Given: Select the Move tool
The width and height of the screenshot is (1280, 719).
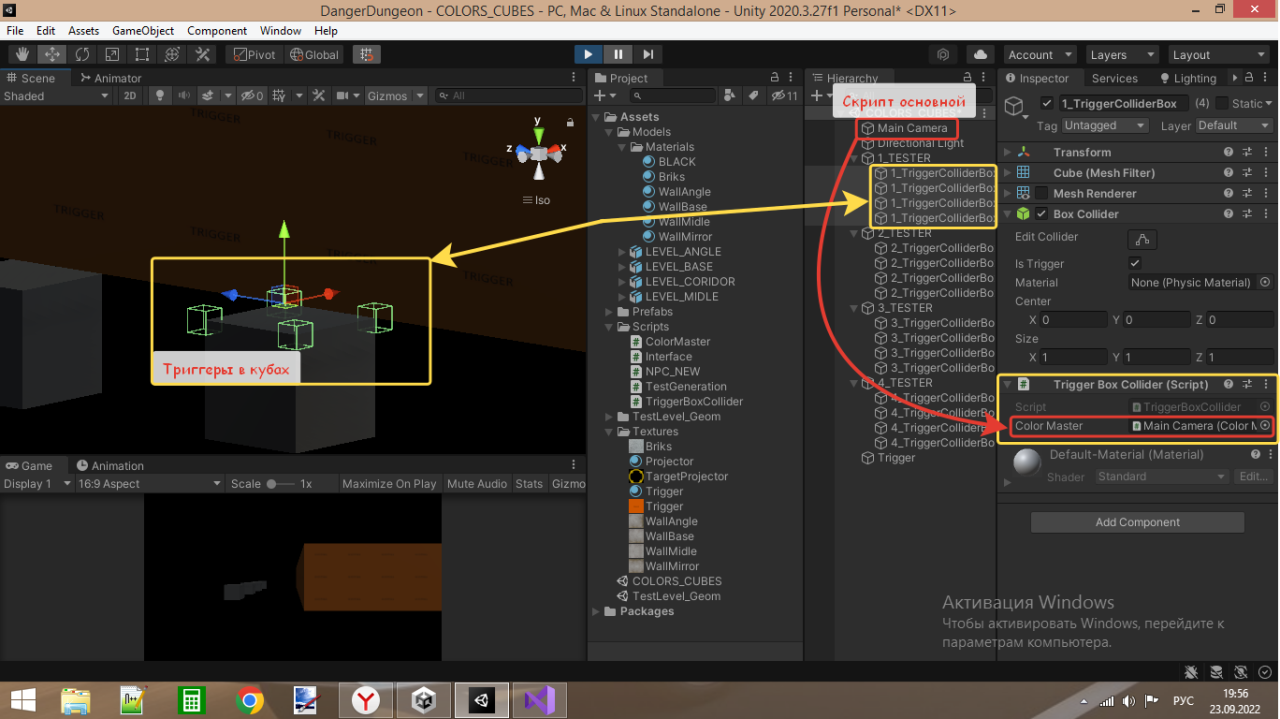Looking at the screenshot, I should click(52, 55).
